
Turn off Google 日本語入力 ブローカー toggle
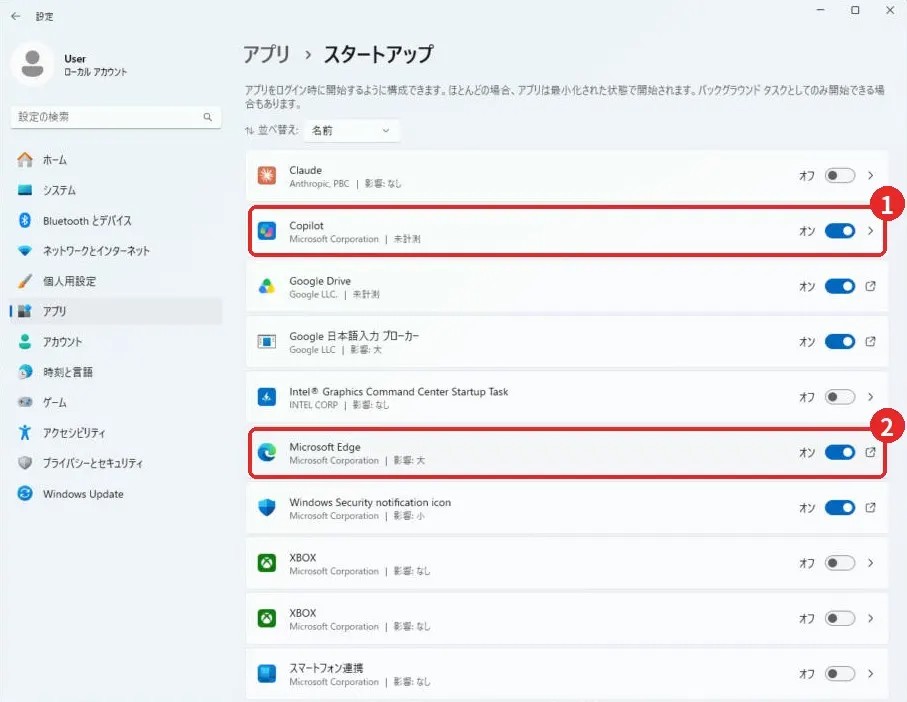tap(840, 342)
